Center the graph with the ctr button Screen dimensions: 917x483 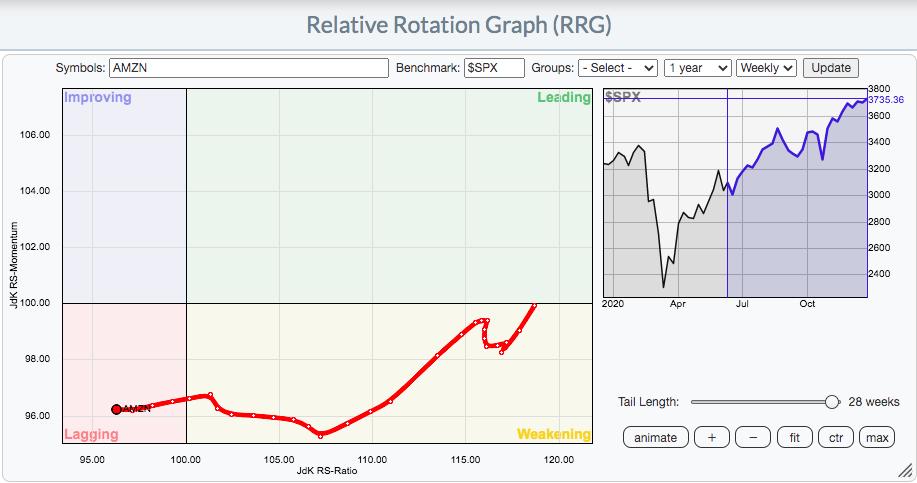pyautogui.click(x=835, y=438)
